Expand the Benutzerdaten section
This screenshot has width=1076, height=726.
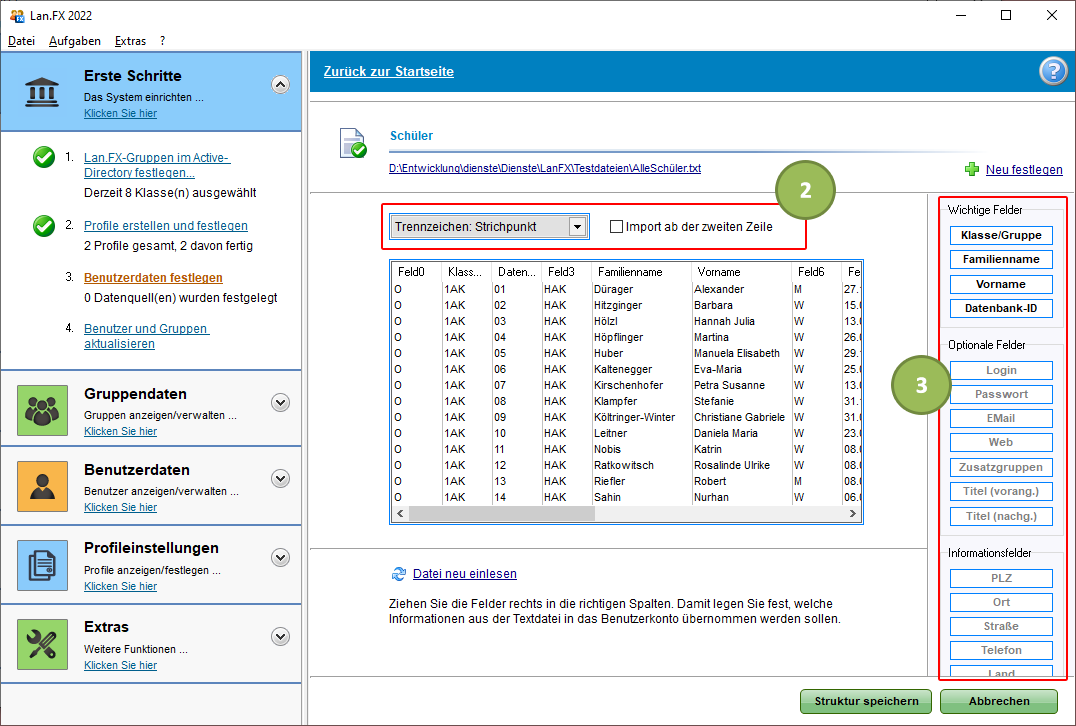point(280,478)
